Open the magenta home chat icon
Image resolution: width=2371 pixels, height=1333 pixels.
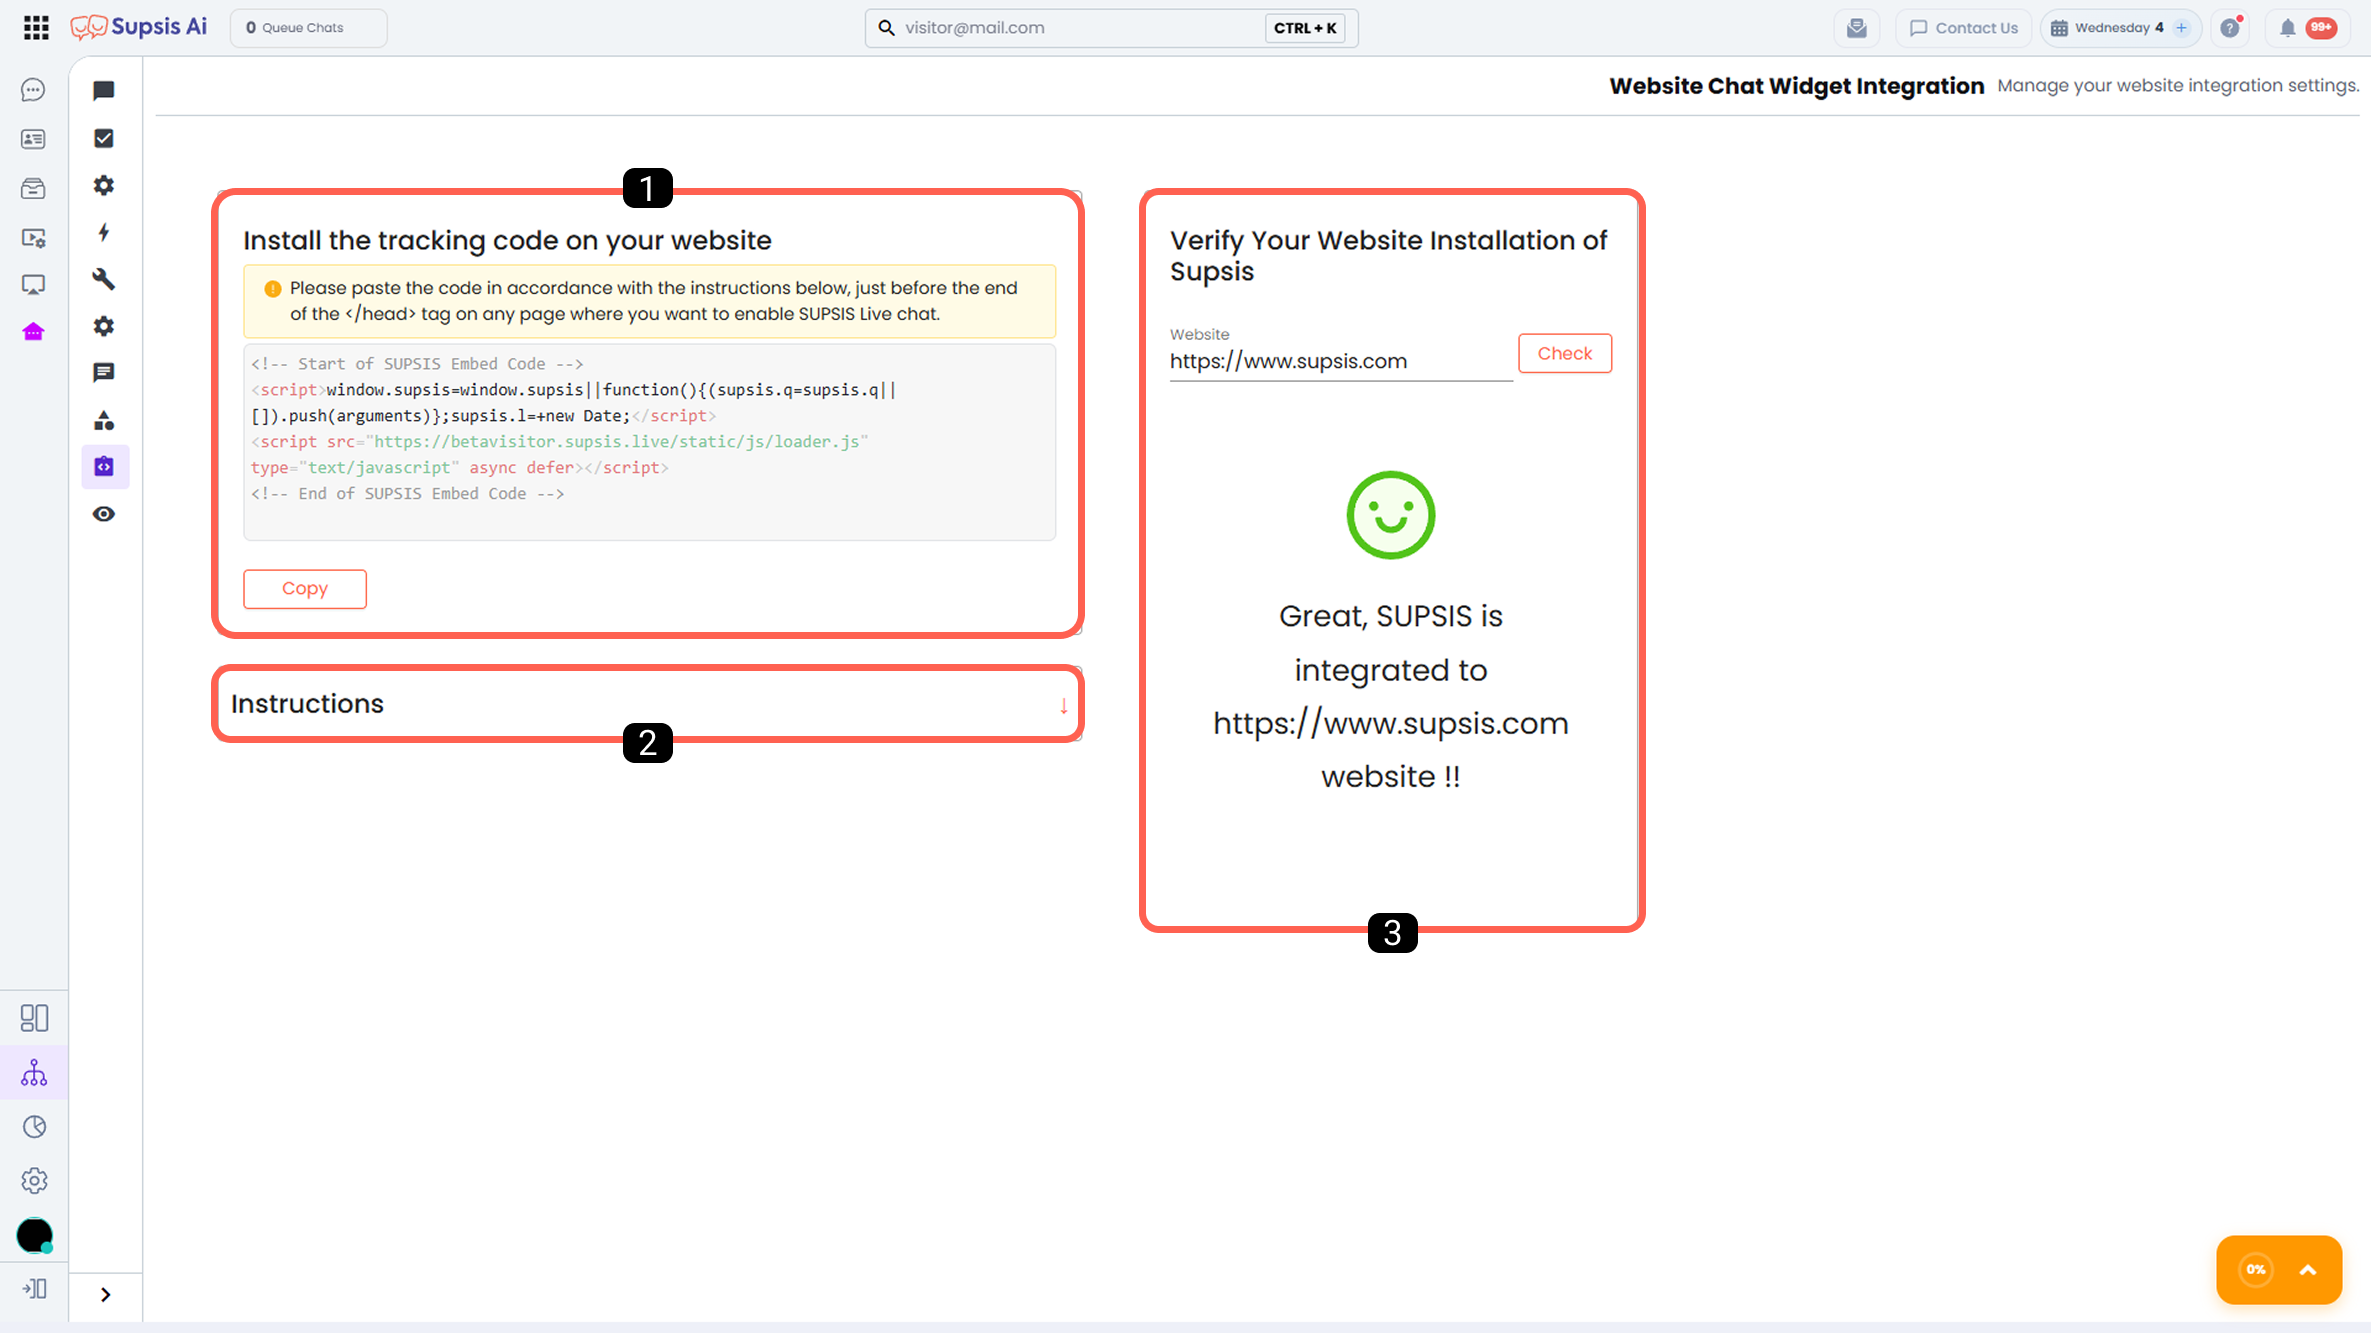tap(33, 331)
